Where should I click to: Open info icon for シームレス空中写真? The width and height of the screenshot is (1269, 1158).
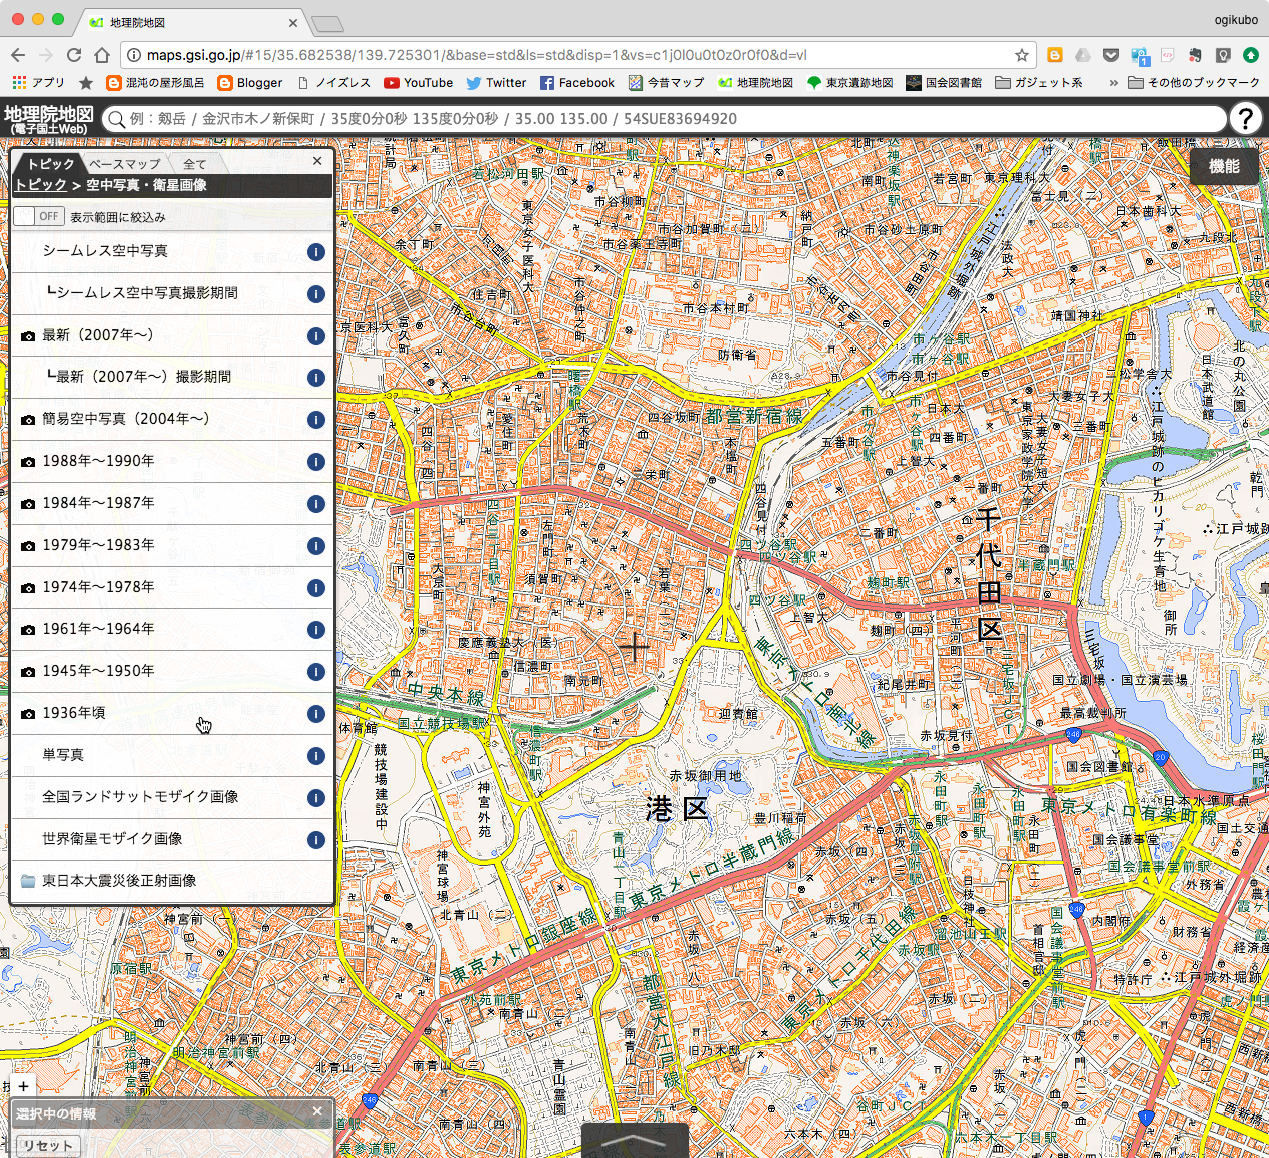315,252
